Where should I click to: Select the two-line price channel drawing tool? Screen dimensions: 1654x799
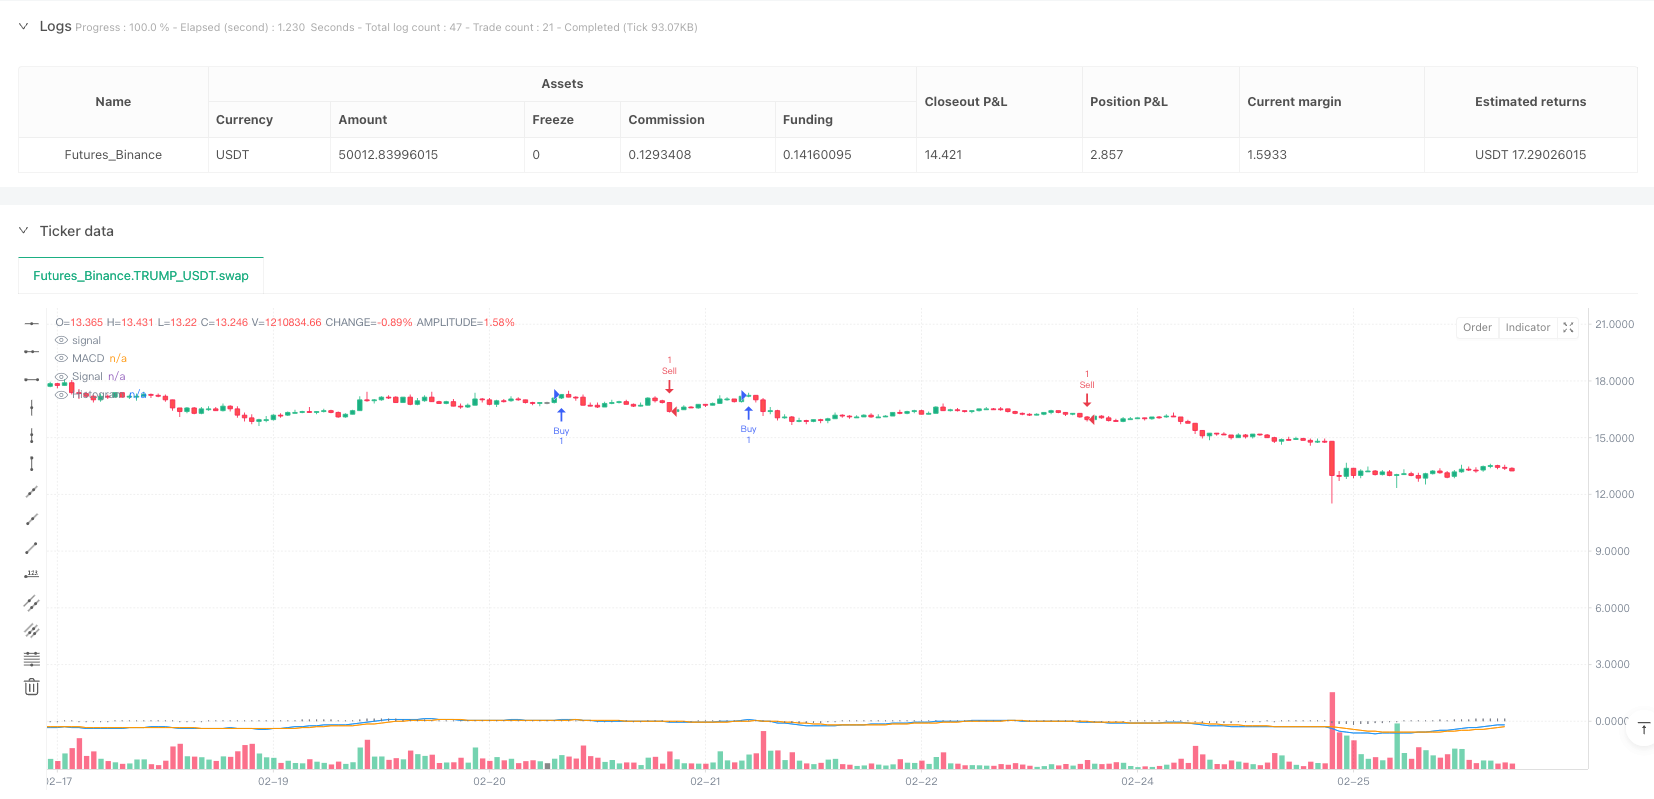32,603
